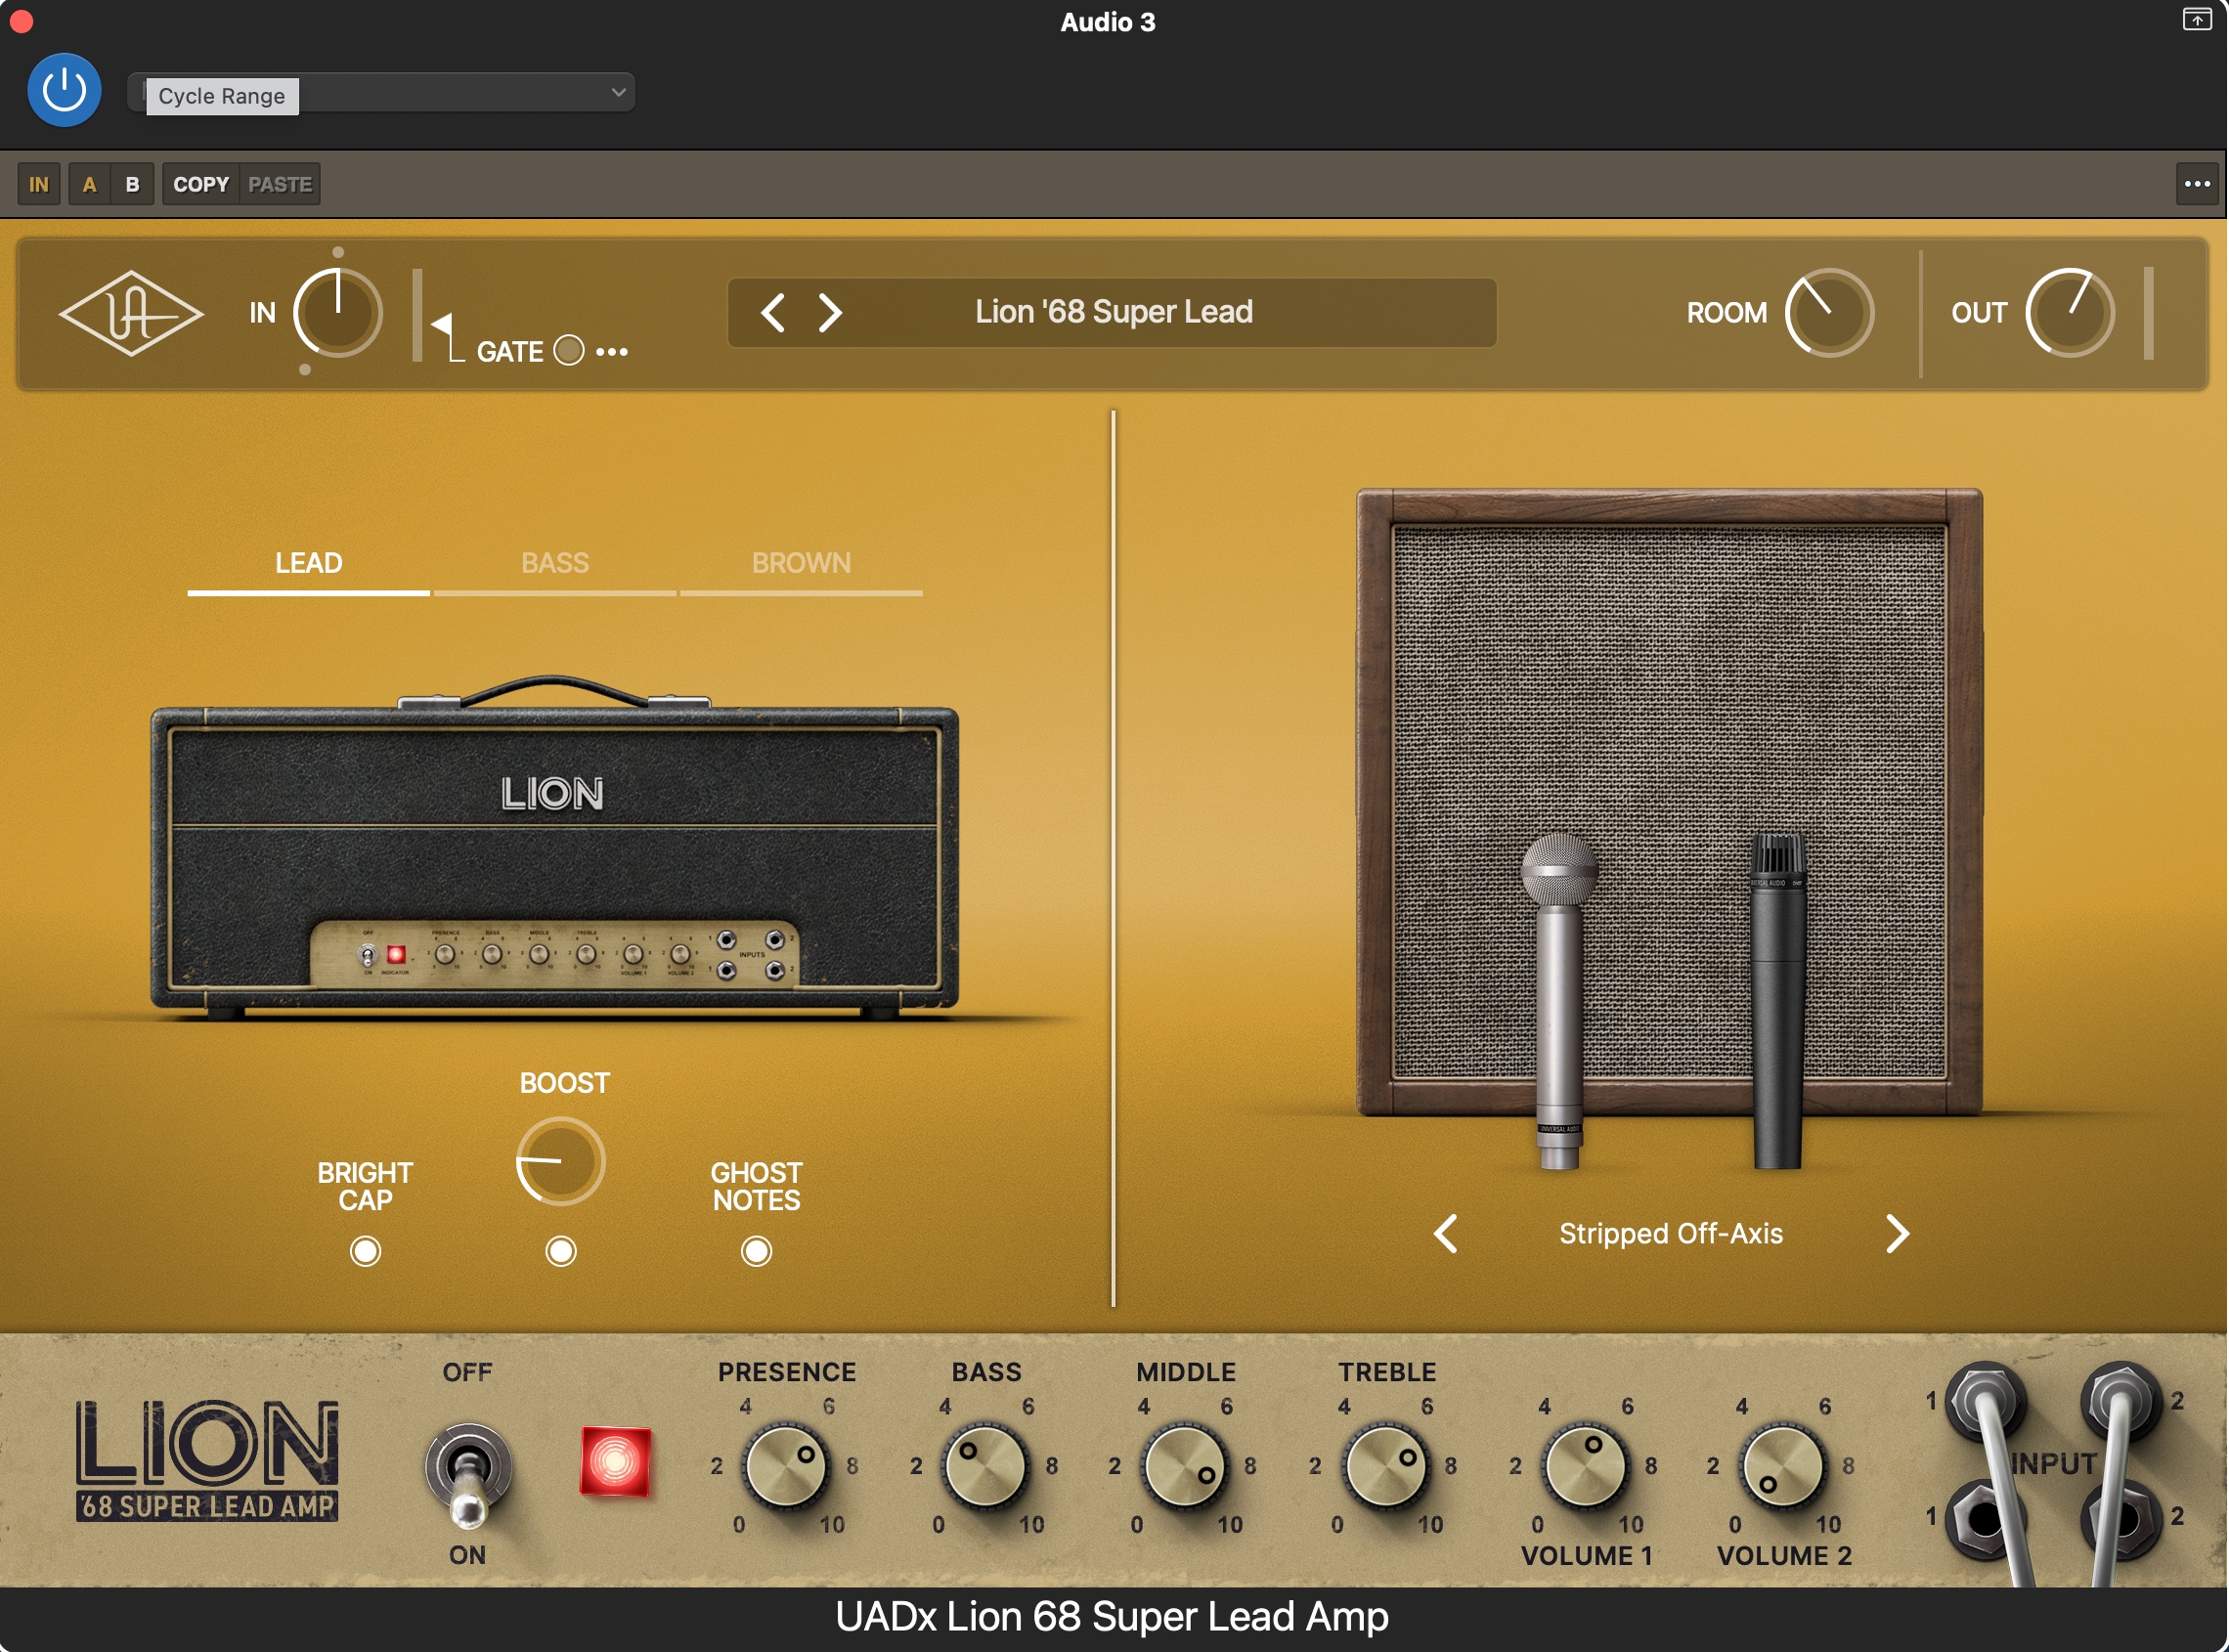Viewport: 2229px width, 1652px height.
Task: Go to previous mic setup chevron
Action: coord(1446,1234)
